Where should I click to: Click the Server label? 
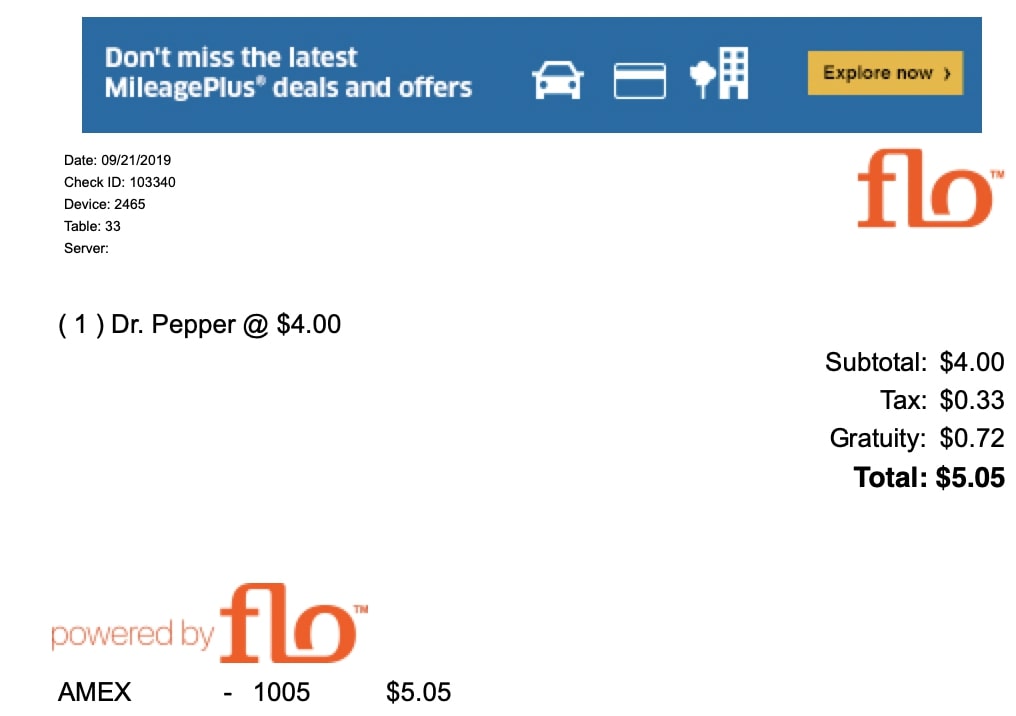click(86, 248)
